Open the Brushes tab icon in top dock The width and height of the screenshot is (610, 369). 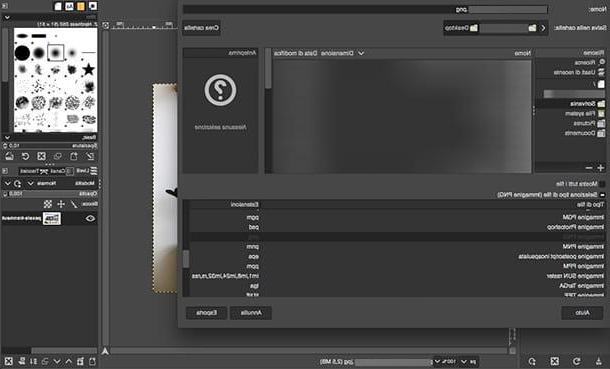tap(93, 6)
